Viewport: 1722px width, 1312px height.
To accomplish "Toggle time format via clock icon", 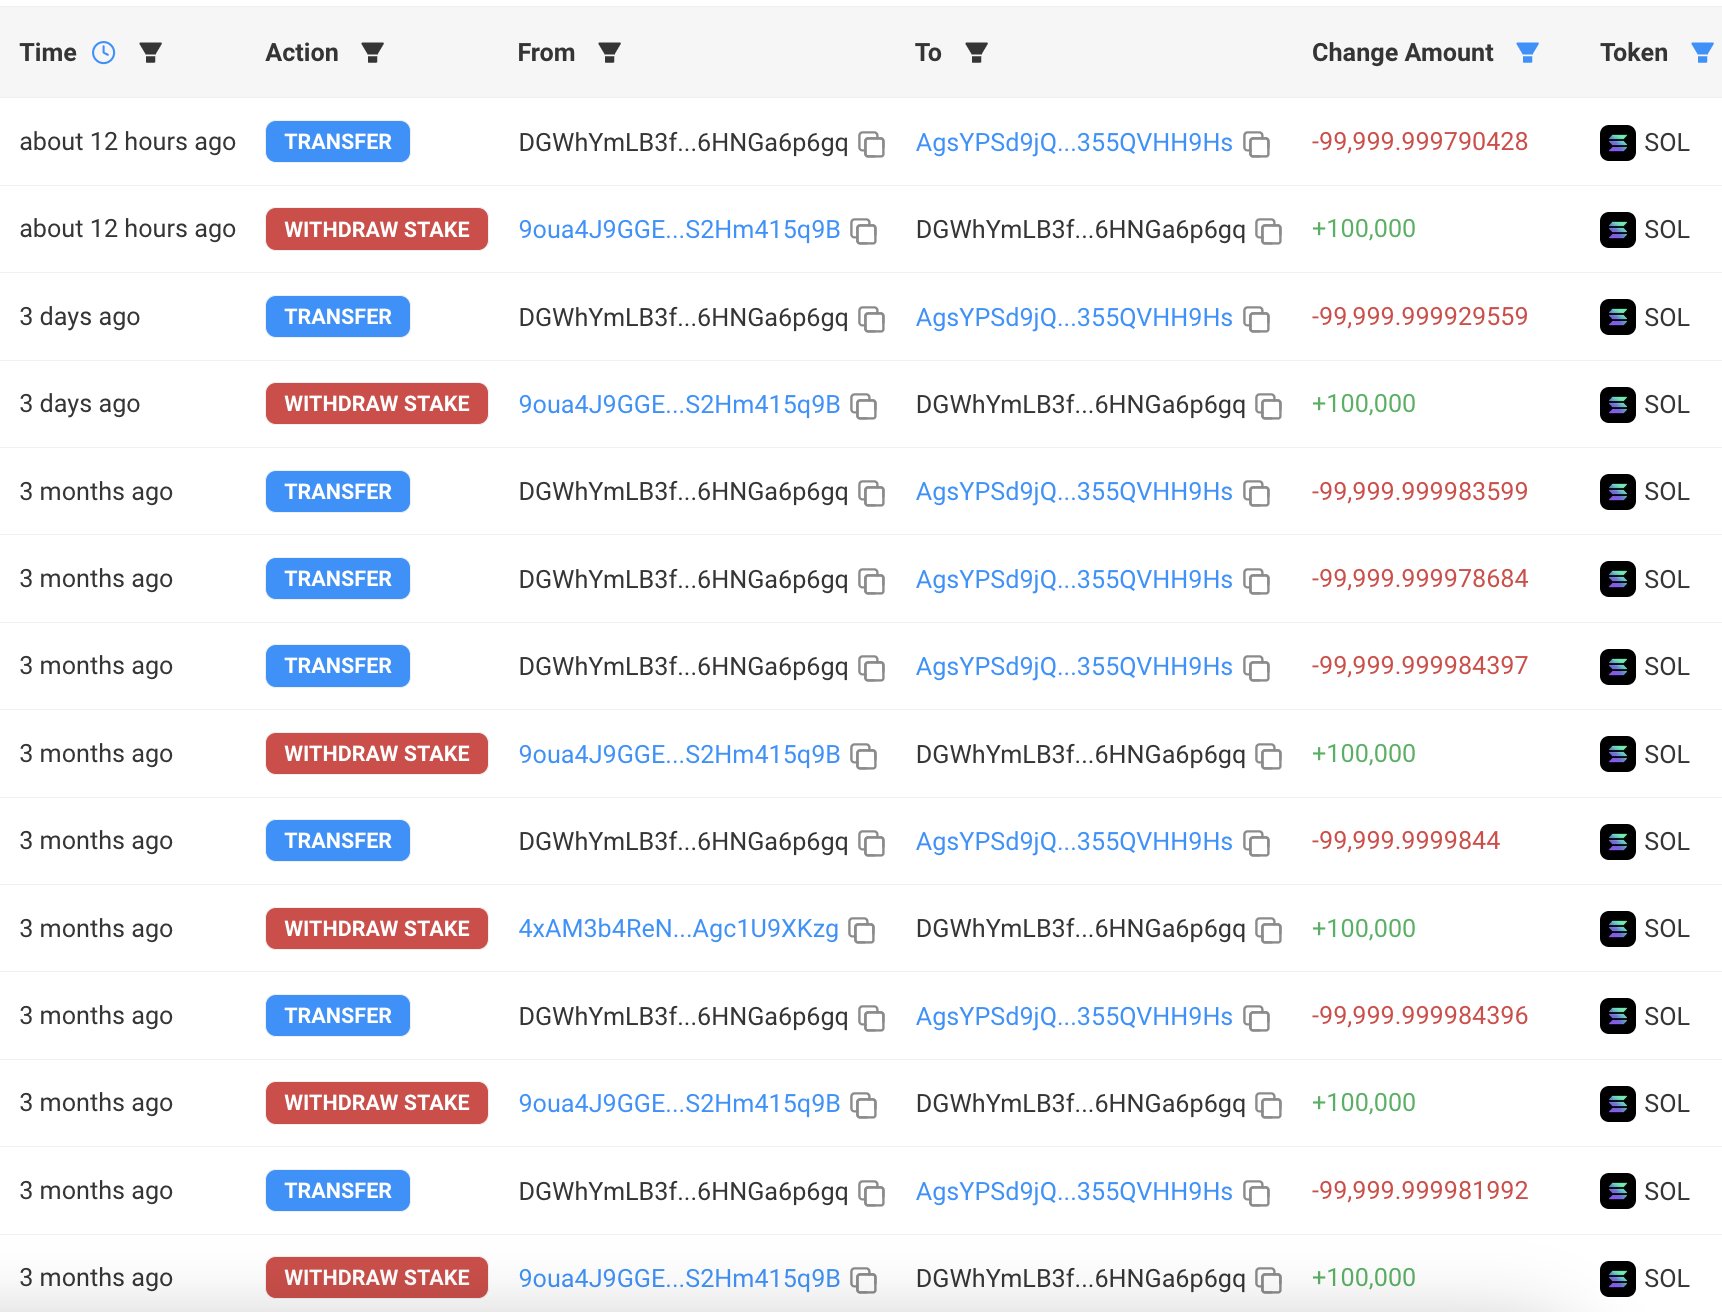I will click(104, 53).
